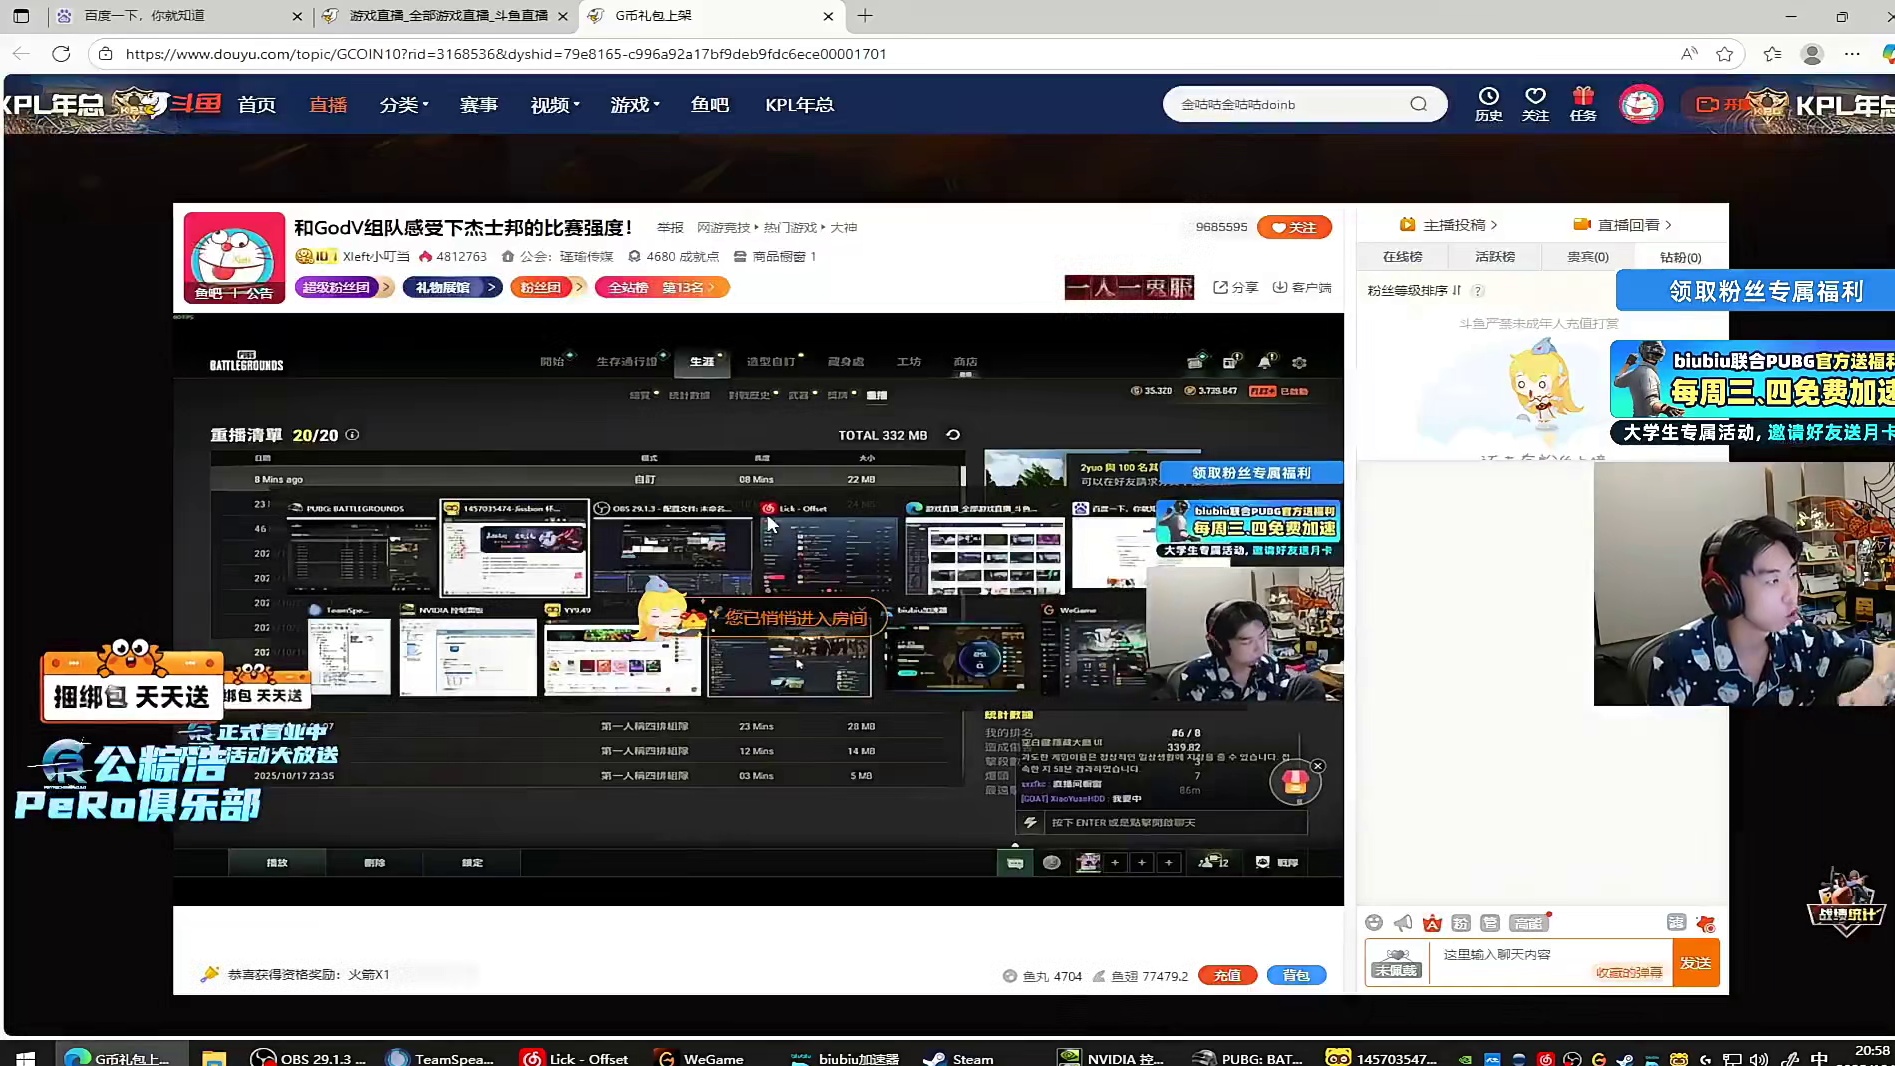Expand the 游戏 dropdown menu
The width and height of the screenshot is (1895, 1066).
point(635,105)
